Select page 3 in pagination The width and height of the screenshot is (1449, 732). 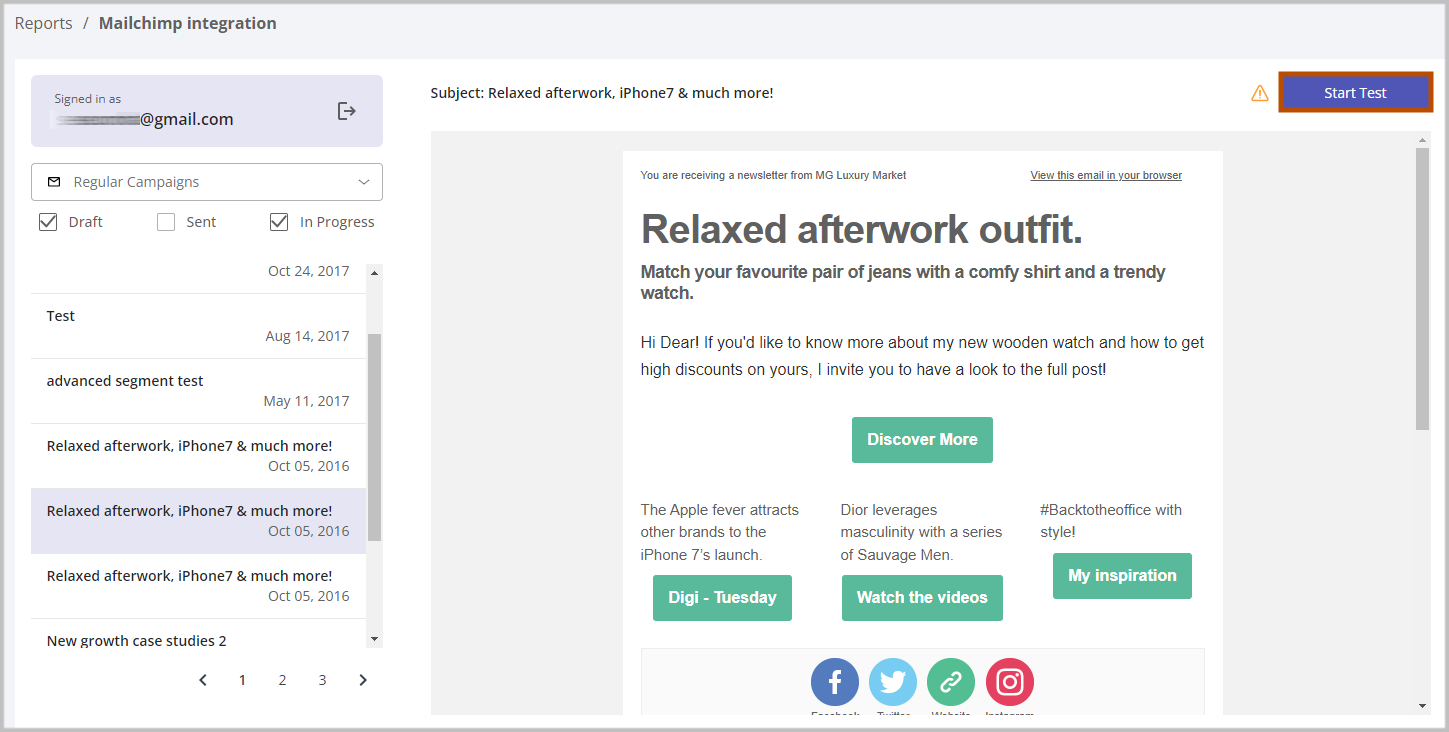[x=322, y=680]
